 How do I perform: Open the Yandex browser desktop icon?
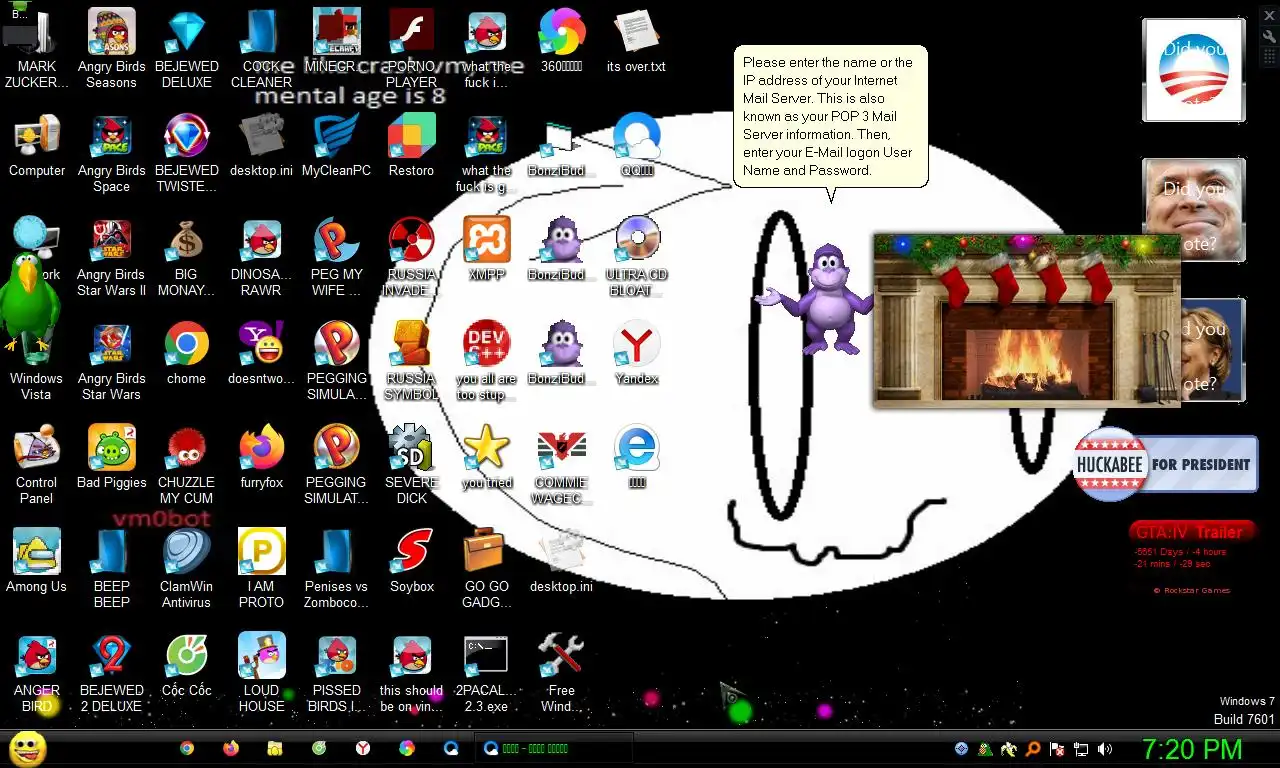pos(637,352)
